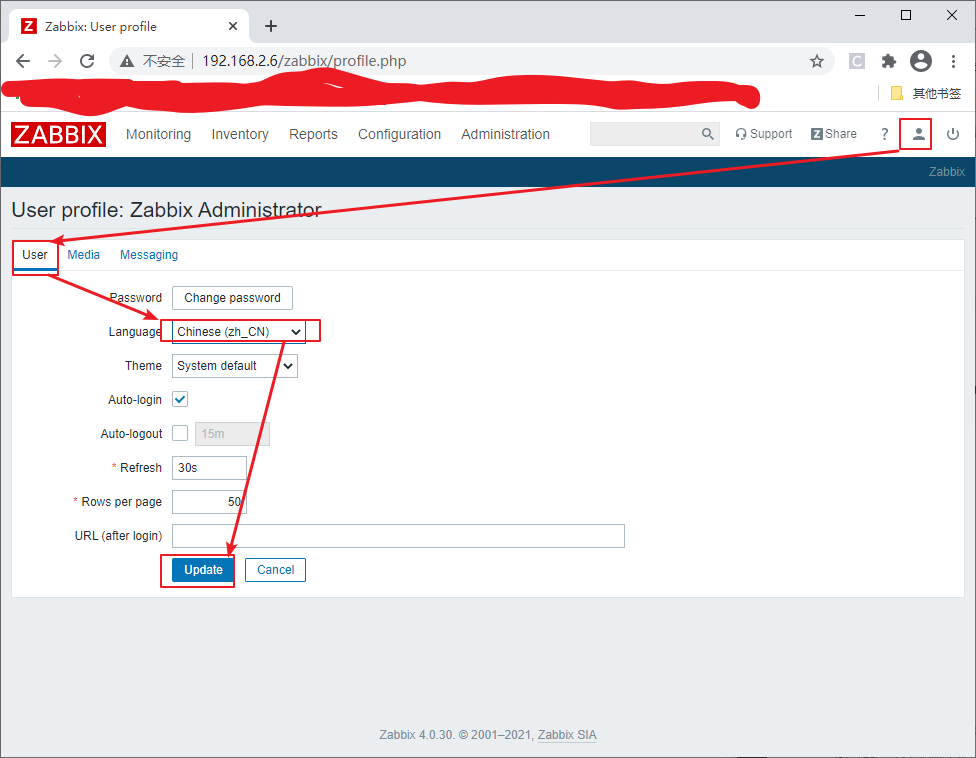Screen dimensions: 976x758
Task: Open the Inventory menu
Action: 240,134
